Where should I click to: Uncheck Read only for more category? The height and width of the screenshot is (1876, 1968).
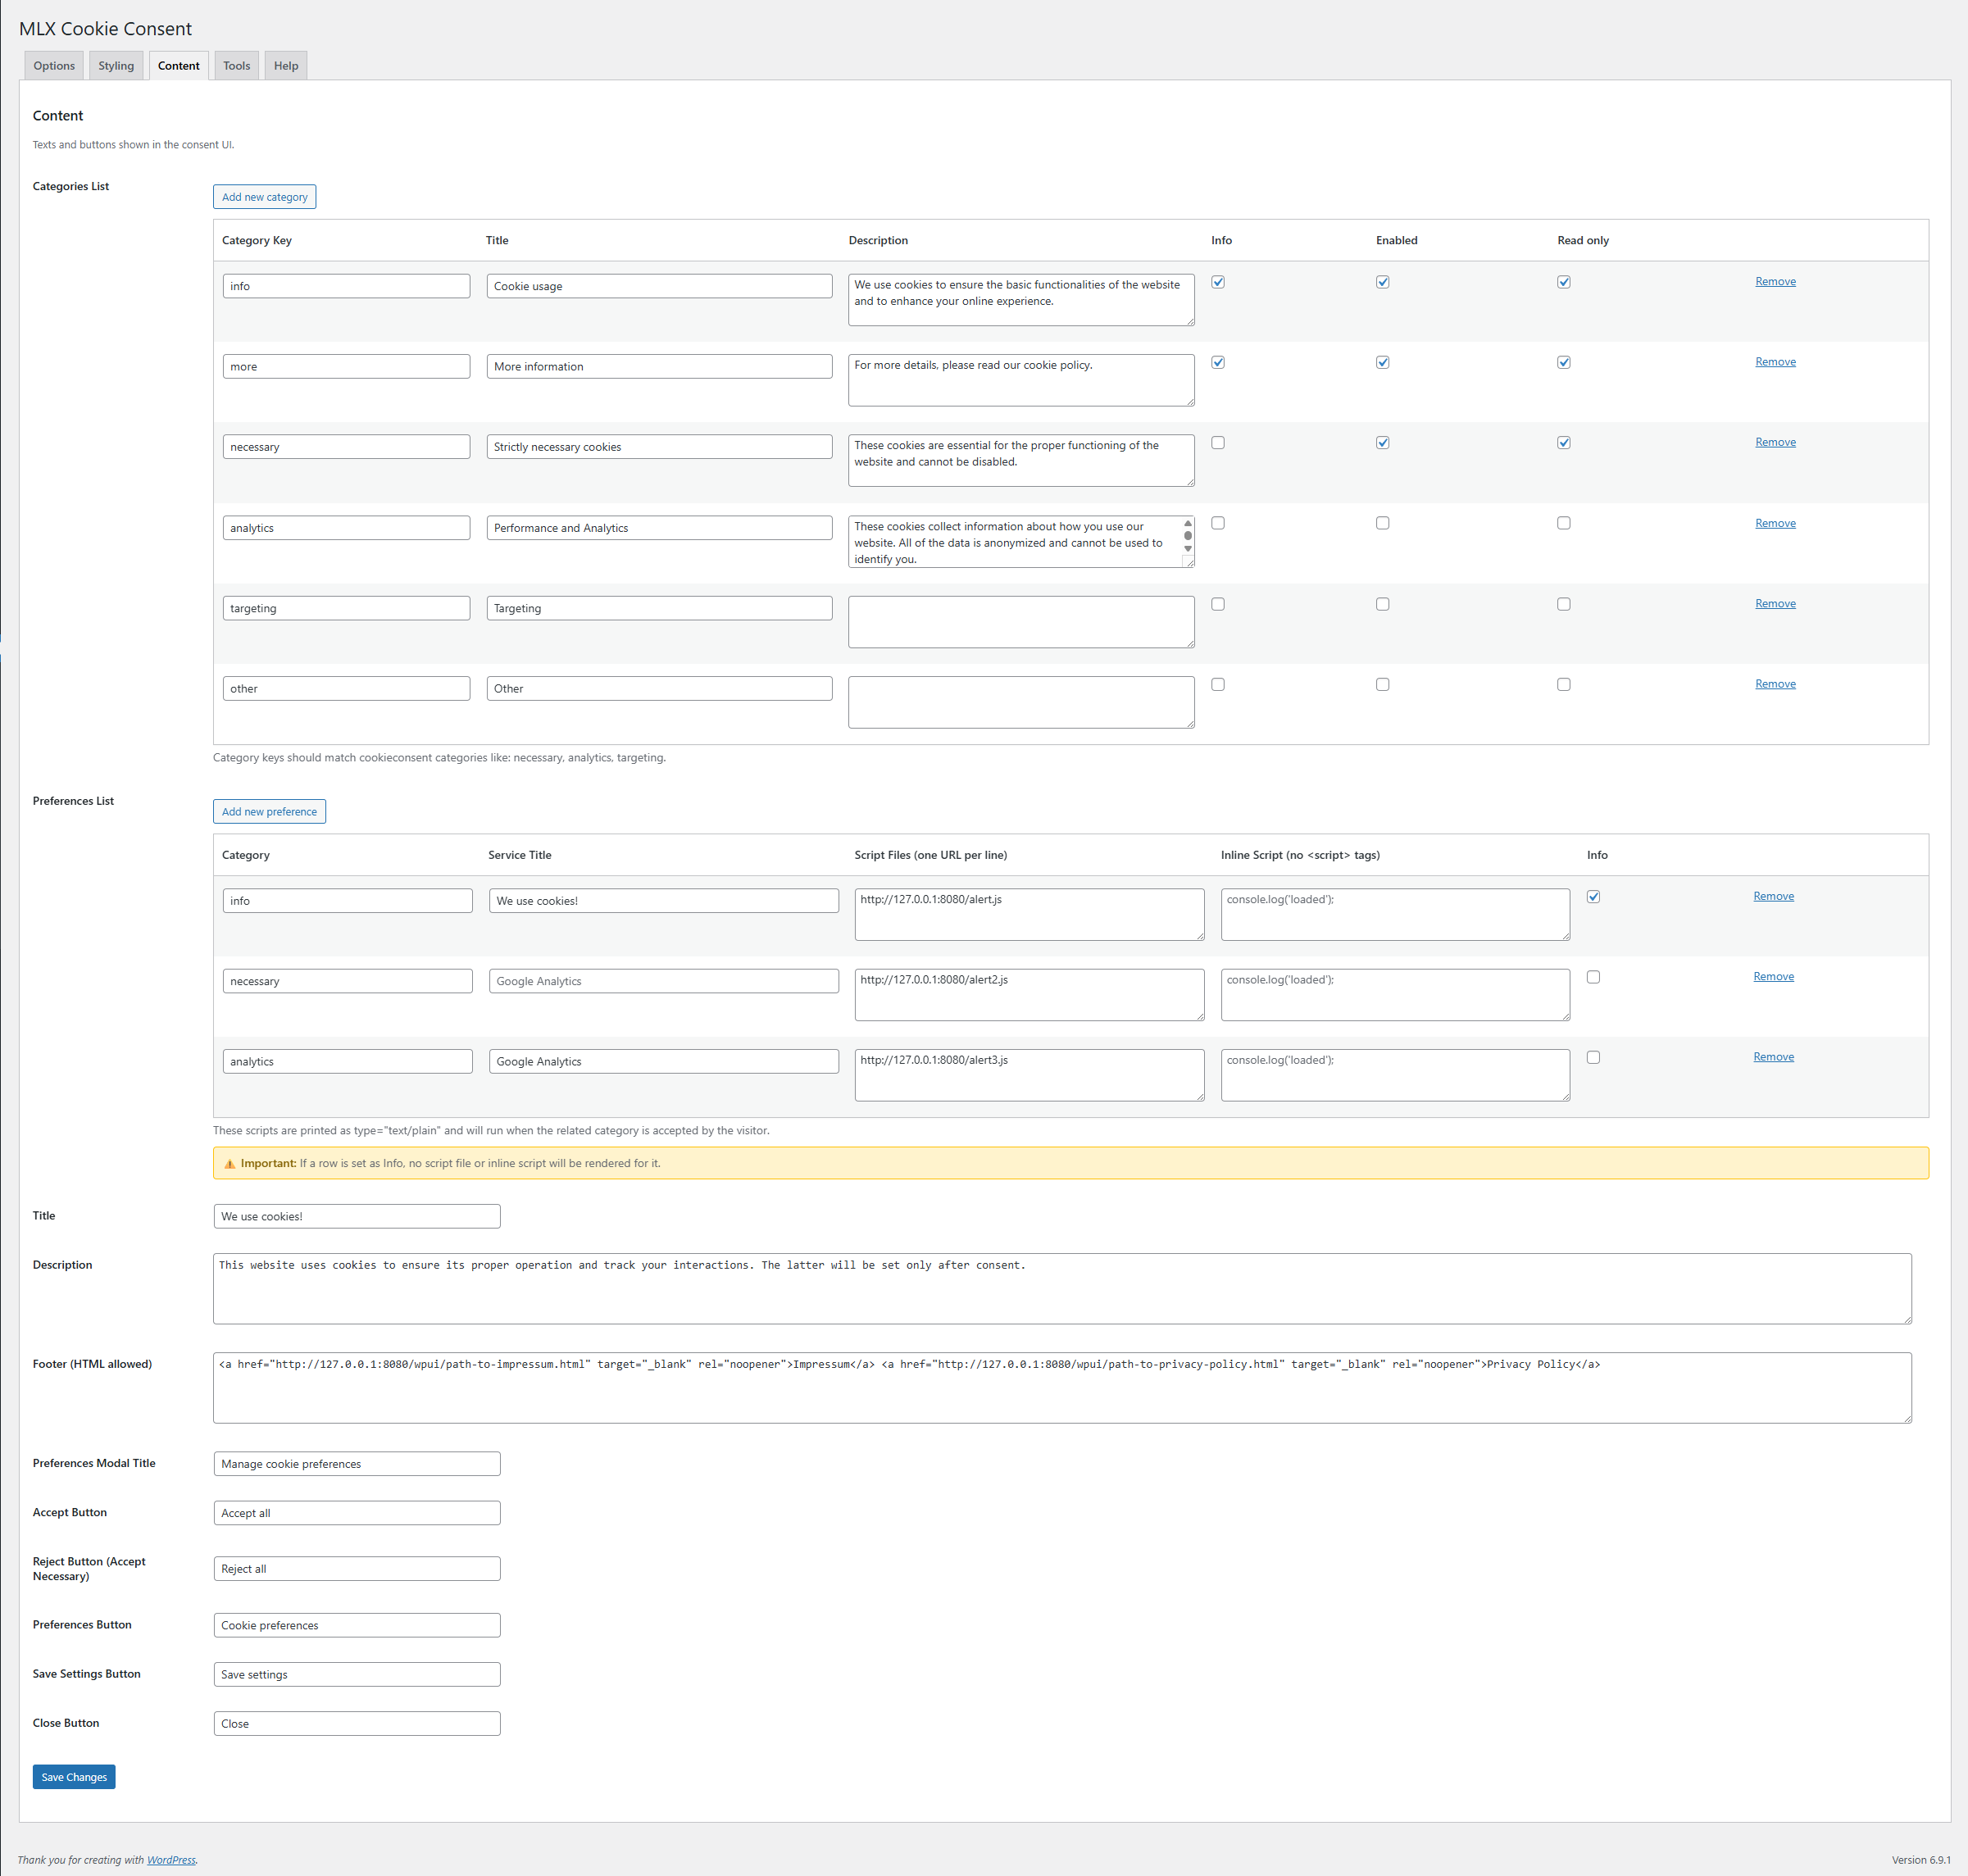(1563, 362)
